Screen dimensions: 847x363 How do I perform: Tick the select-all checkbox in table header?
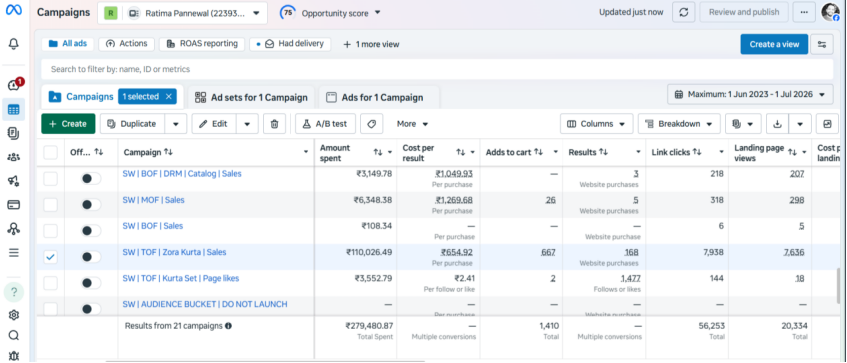coord(50,152)
